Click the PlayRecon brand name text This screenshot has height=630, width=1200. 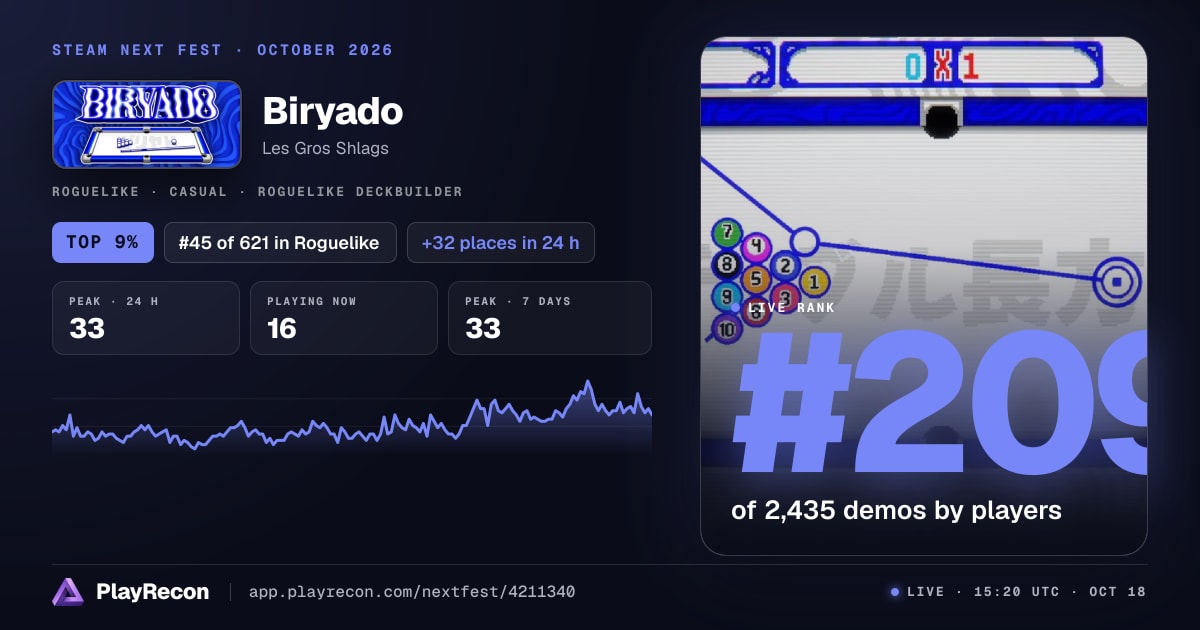click(x=153, y=592)
